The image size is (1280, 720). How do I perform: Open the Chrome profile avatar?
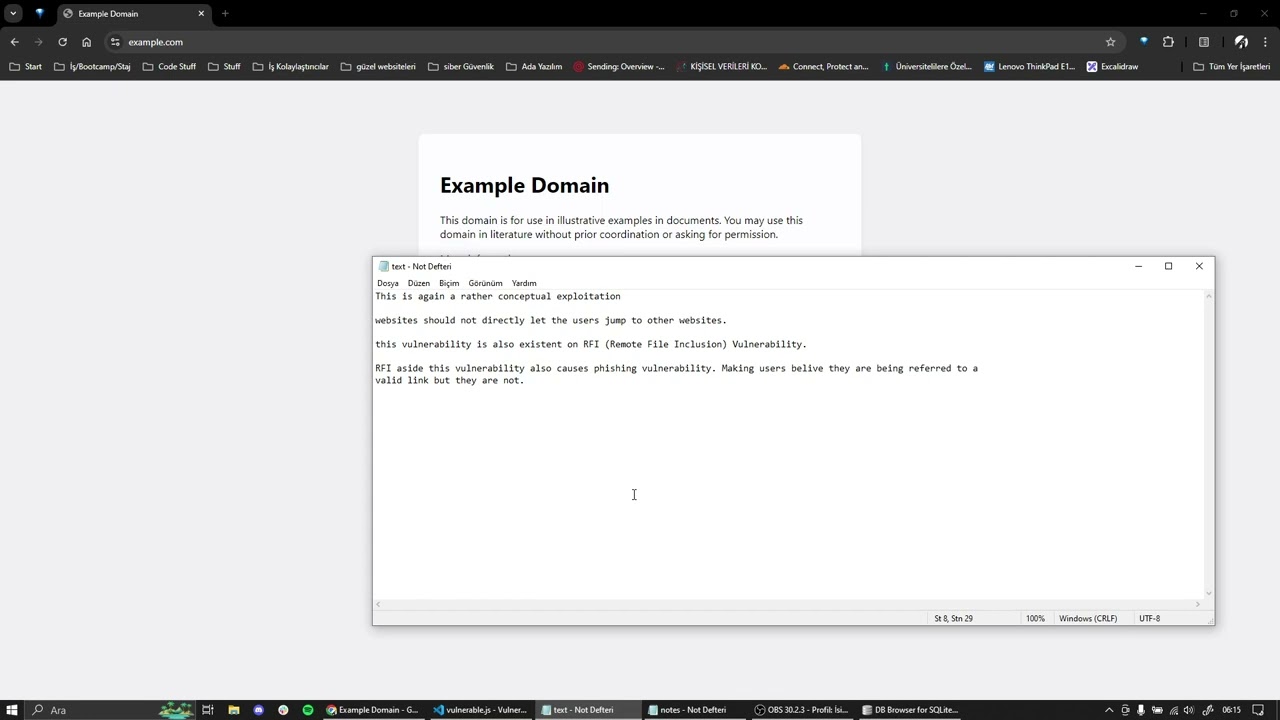point(1241,42)
